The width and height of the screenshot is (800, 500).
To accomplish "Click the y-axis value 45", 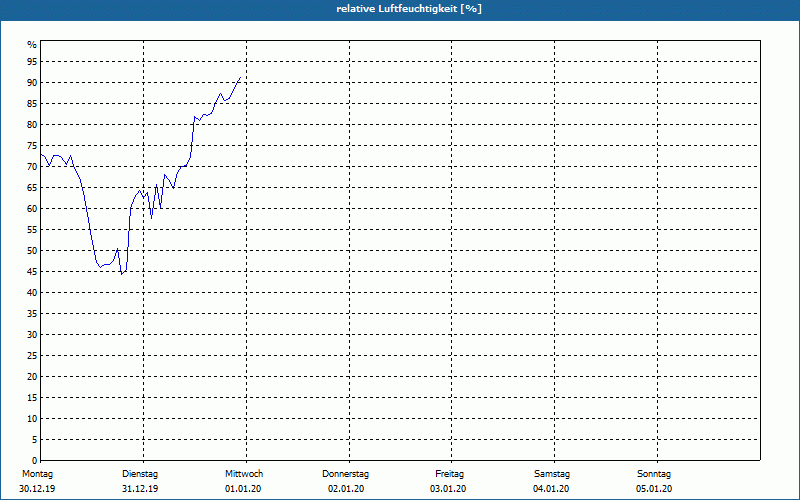I will pyautogui.click(x=32, y=271).
